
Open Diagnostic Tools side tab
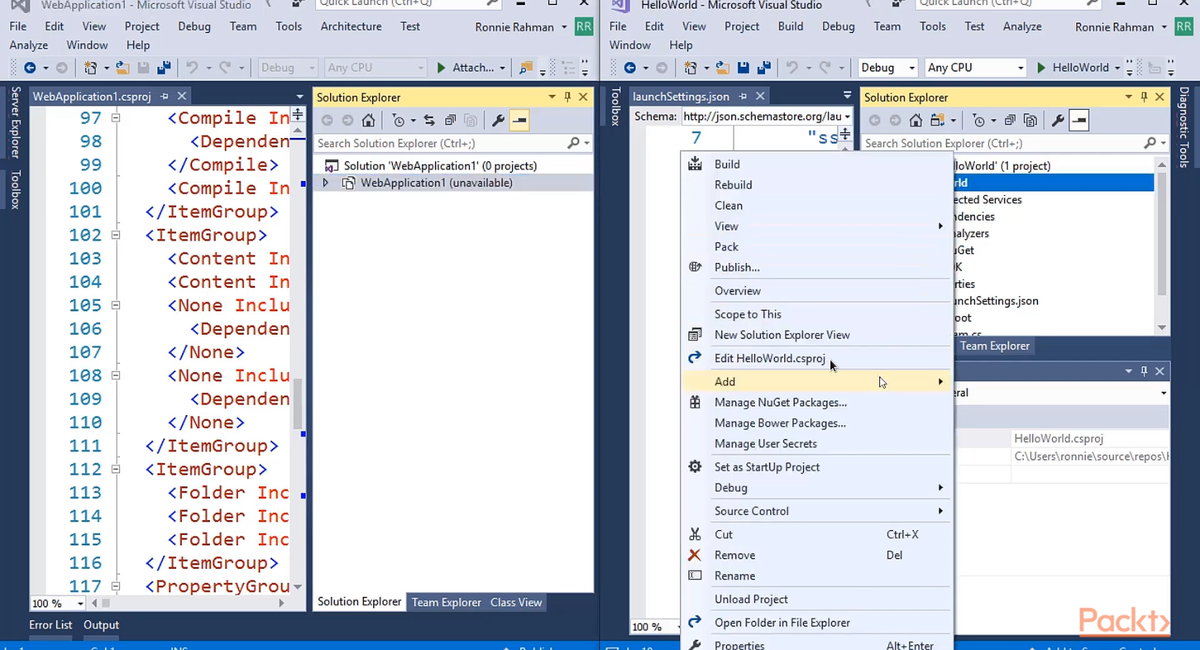pos(1184,127)
